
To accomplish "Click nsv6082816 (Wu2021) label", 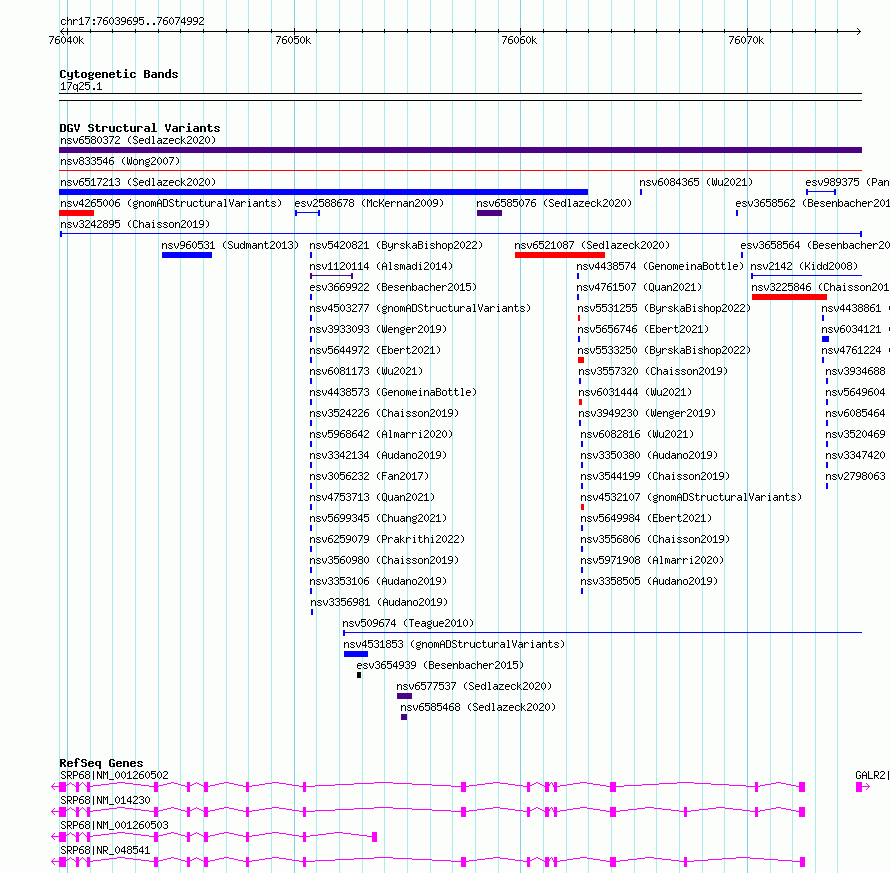I will coord(637,434).
